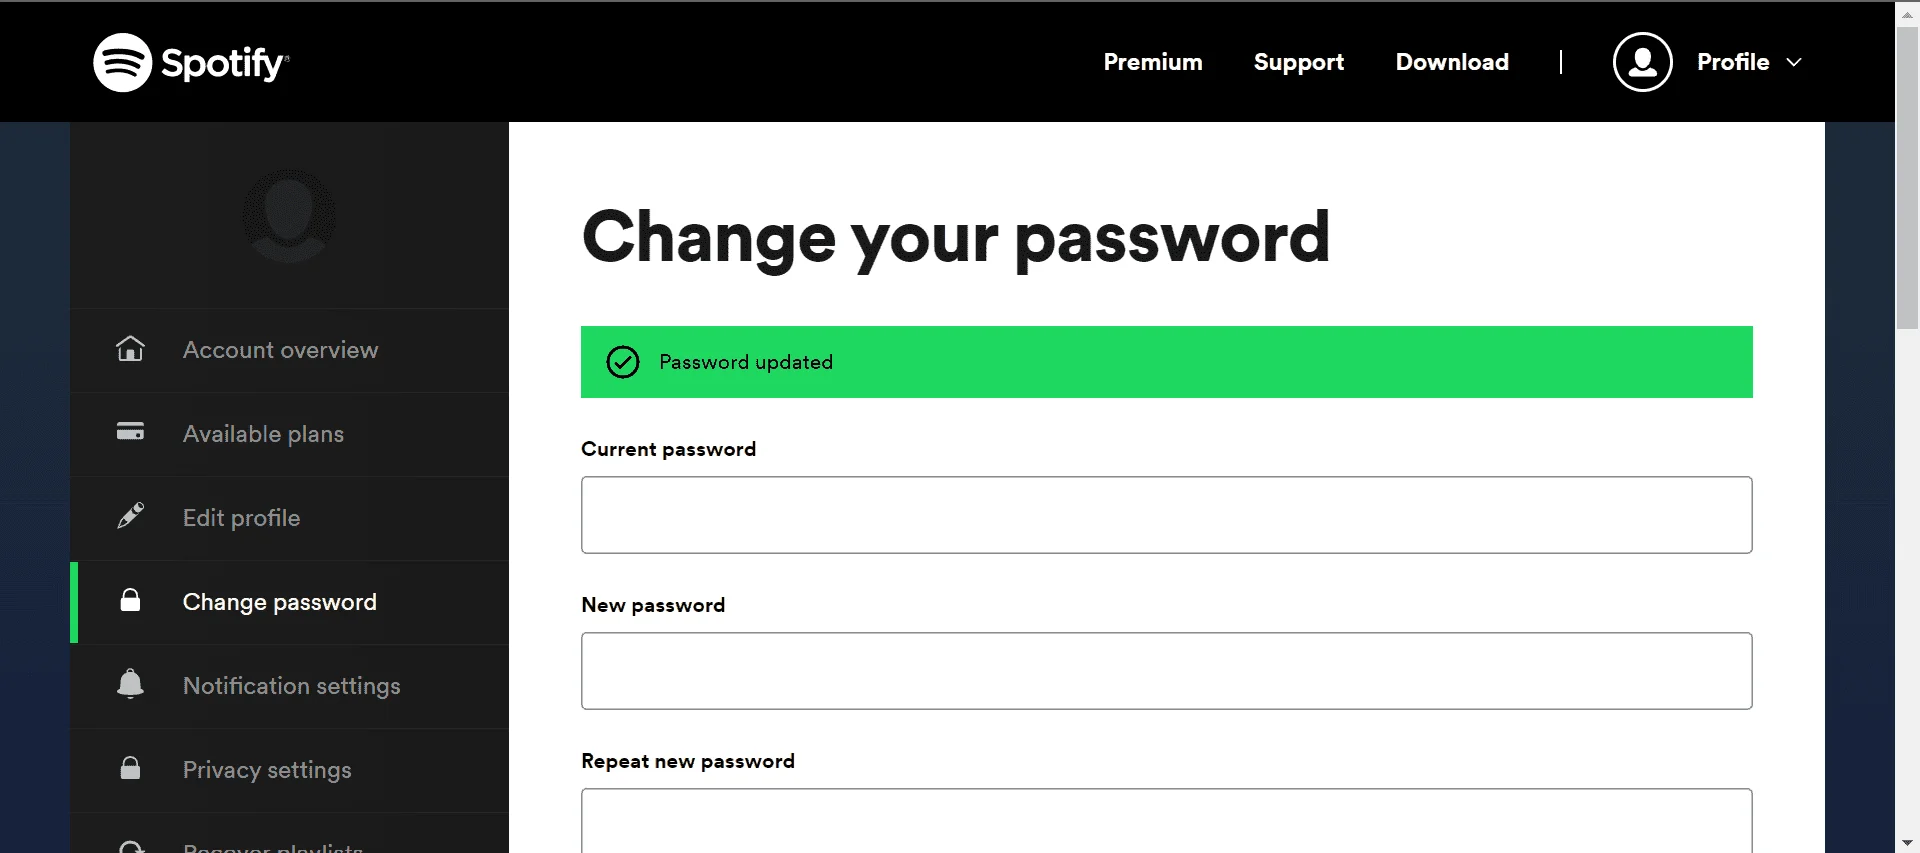Open Premium in the top navigation
Viewport: 1920px width, 853px height.
click(x=1153, y=62)
